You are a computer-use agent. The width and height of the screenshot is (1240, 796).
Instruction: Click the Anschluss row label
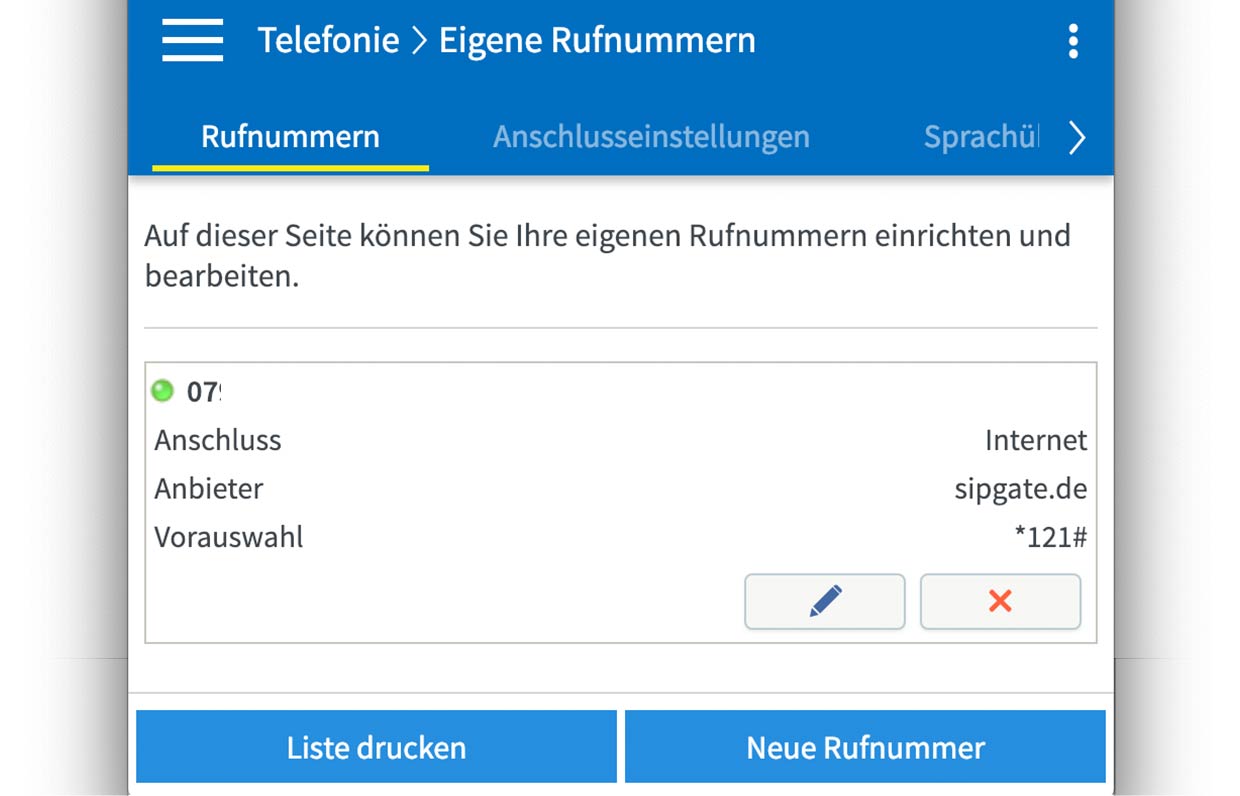click(218, 440)
